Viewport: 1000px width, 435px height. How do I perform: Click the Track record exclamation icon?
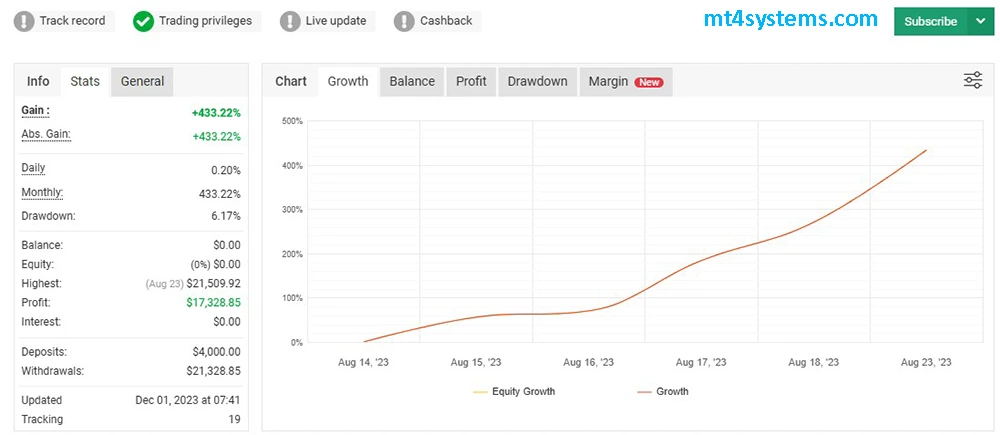pos(24,21)
